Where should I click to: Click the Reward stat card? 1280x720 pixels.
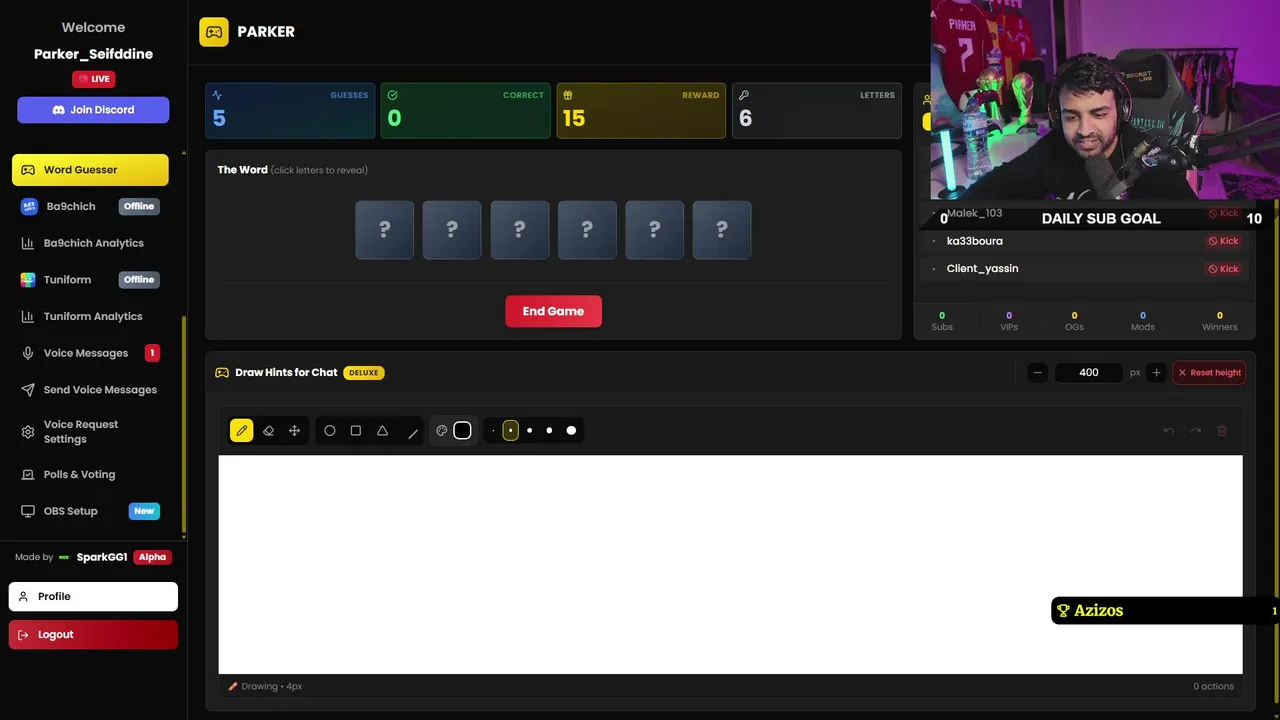(641, 110)
